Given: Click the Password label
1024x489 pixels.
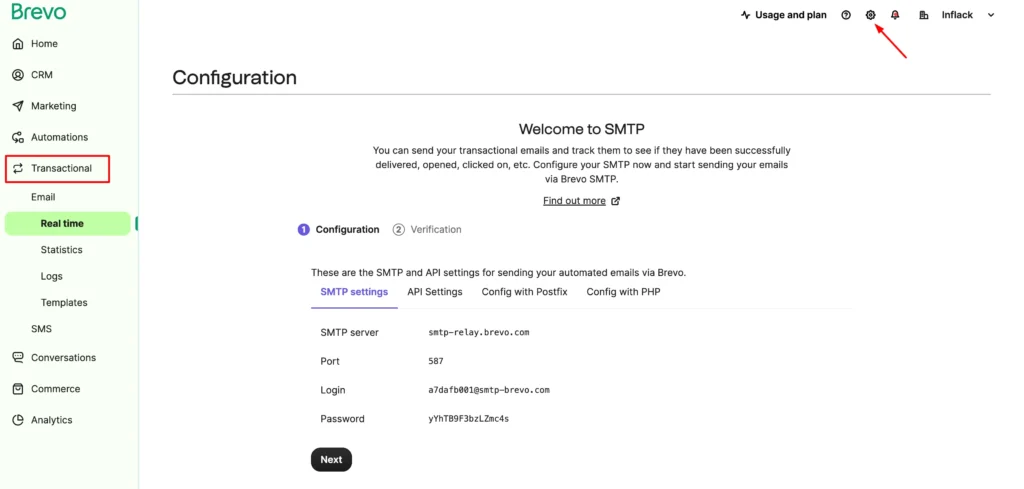Looking at the screenshot, I should [x=342, y=418].
